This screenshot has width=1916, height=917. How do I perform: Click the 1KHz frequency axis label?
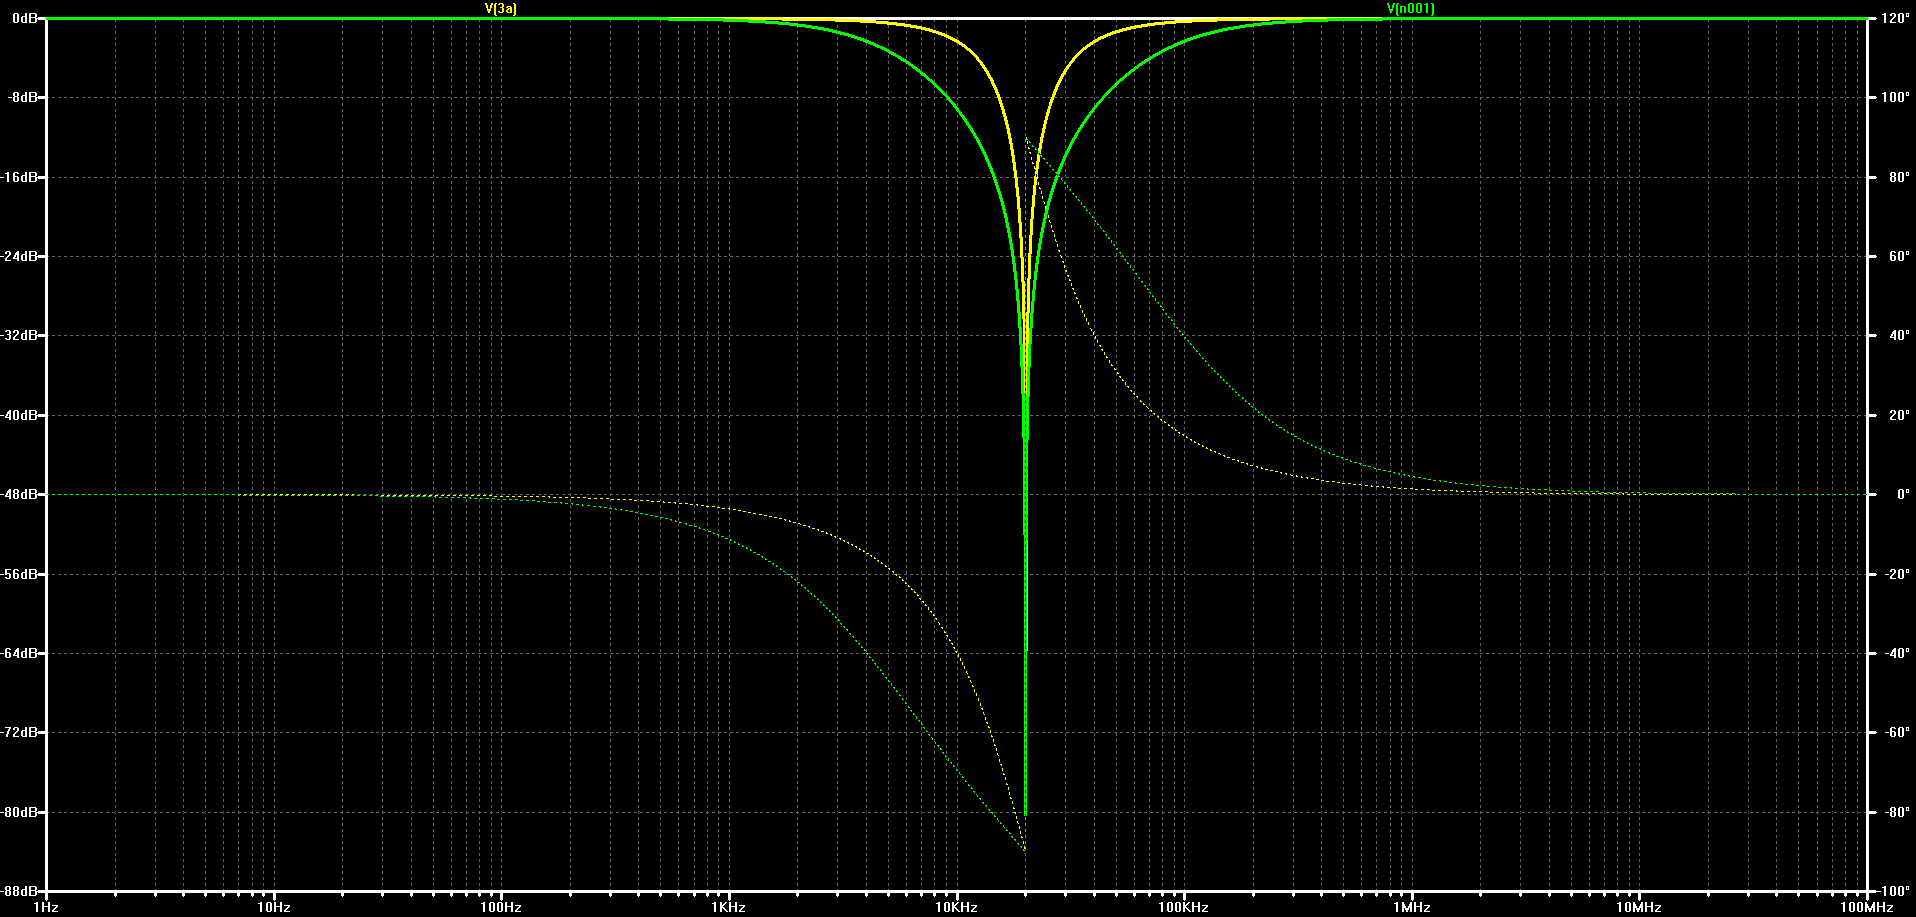(728, 908)
